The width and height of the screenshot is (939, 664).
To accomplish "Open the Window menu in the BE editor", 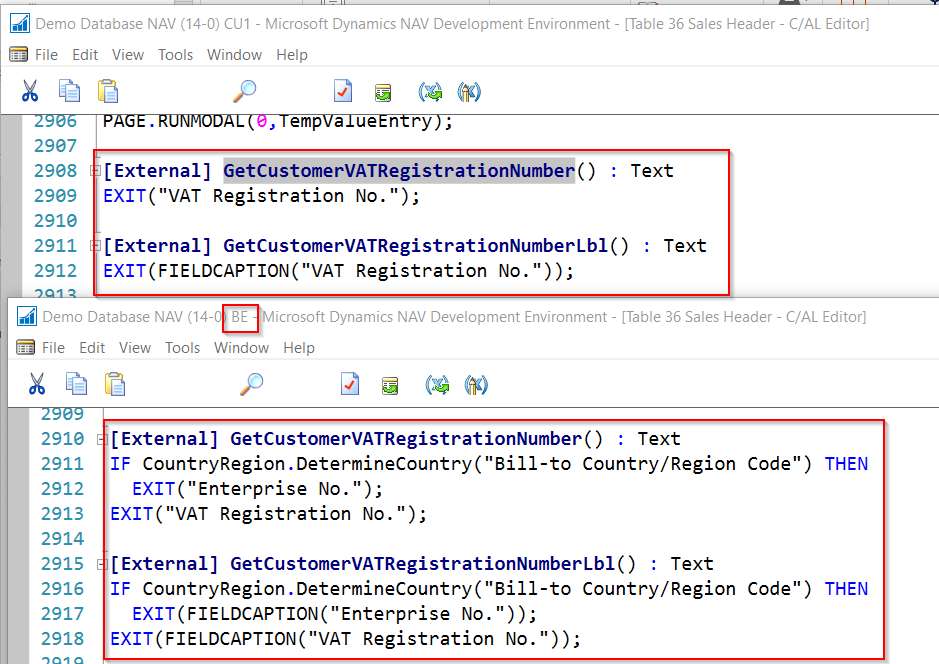I will (x=241, y=348).
